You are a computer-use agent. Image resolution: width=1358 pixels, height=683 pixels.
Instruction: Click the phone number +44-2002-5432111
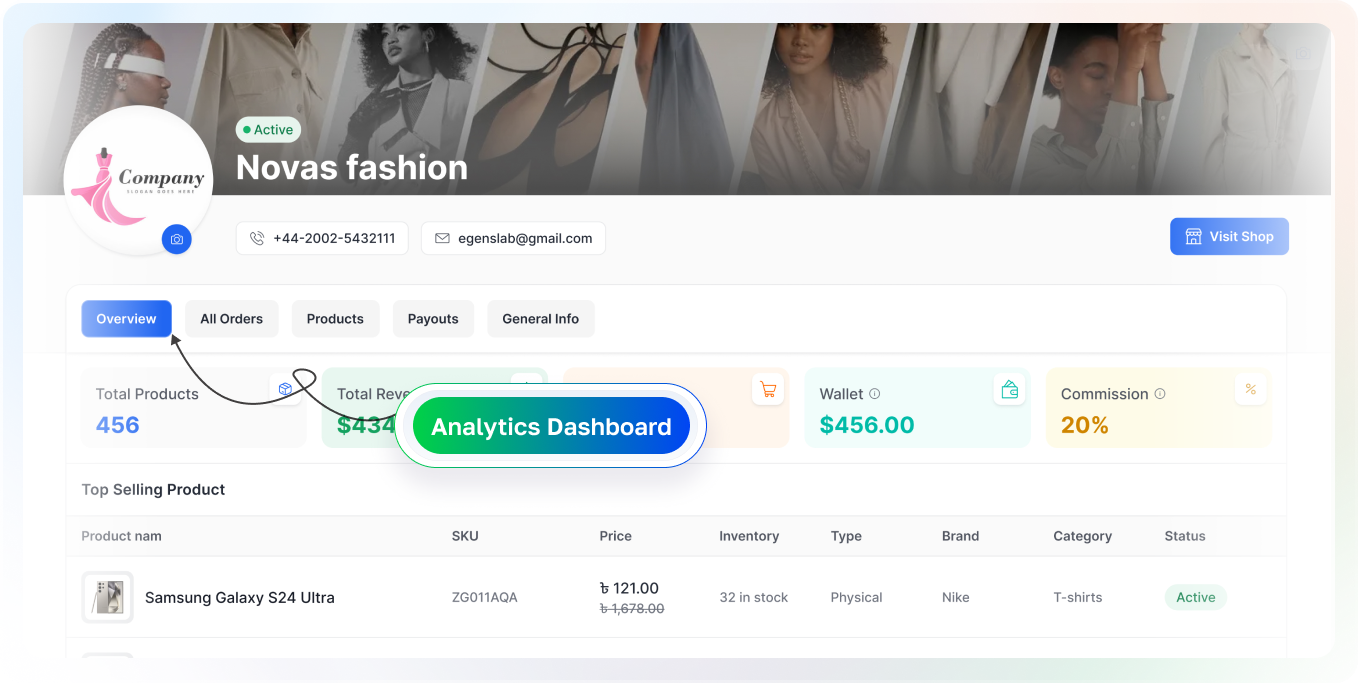pyautogui.click(x=322, y=238)
